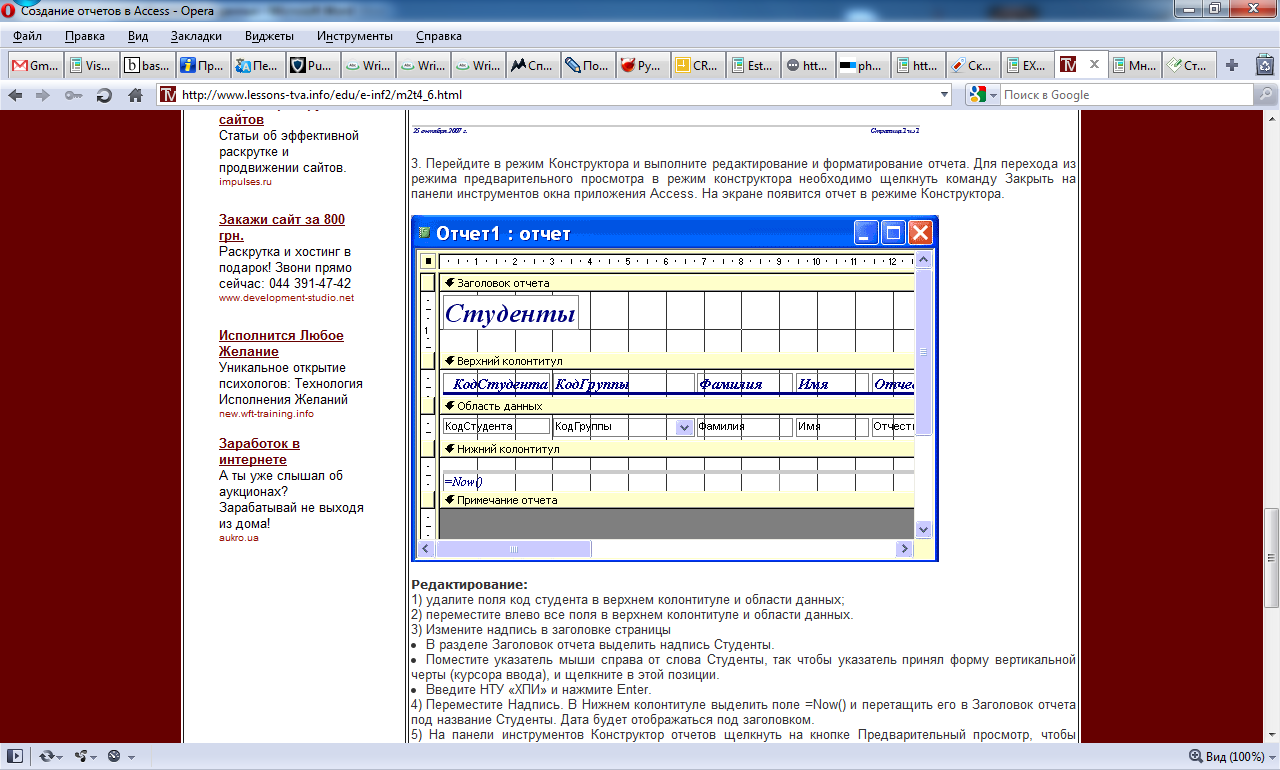Open the closed tabs trash icon
The height and width of the screenshot is (770, 1280).
coord(1265,65)
